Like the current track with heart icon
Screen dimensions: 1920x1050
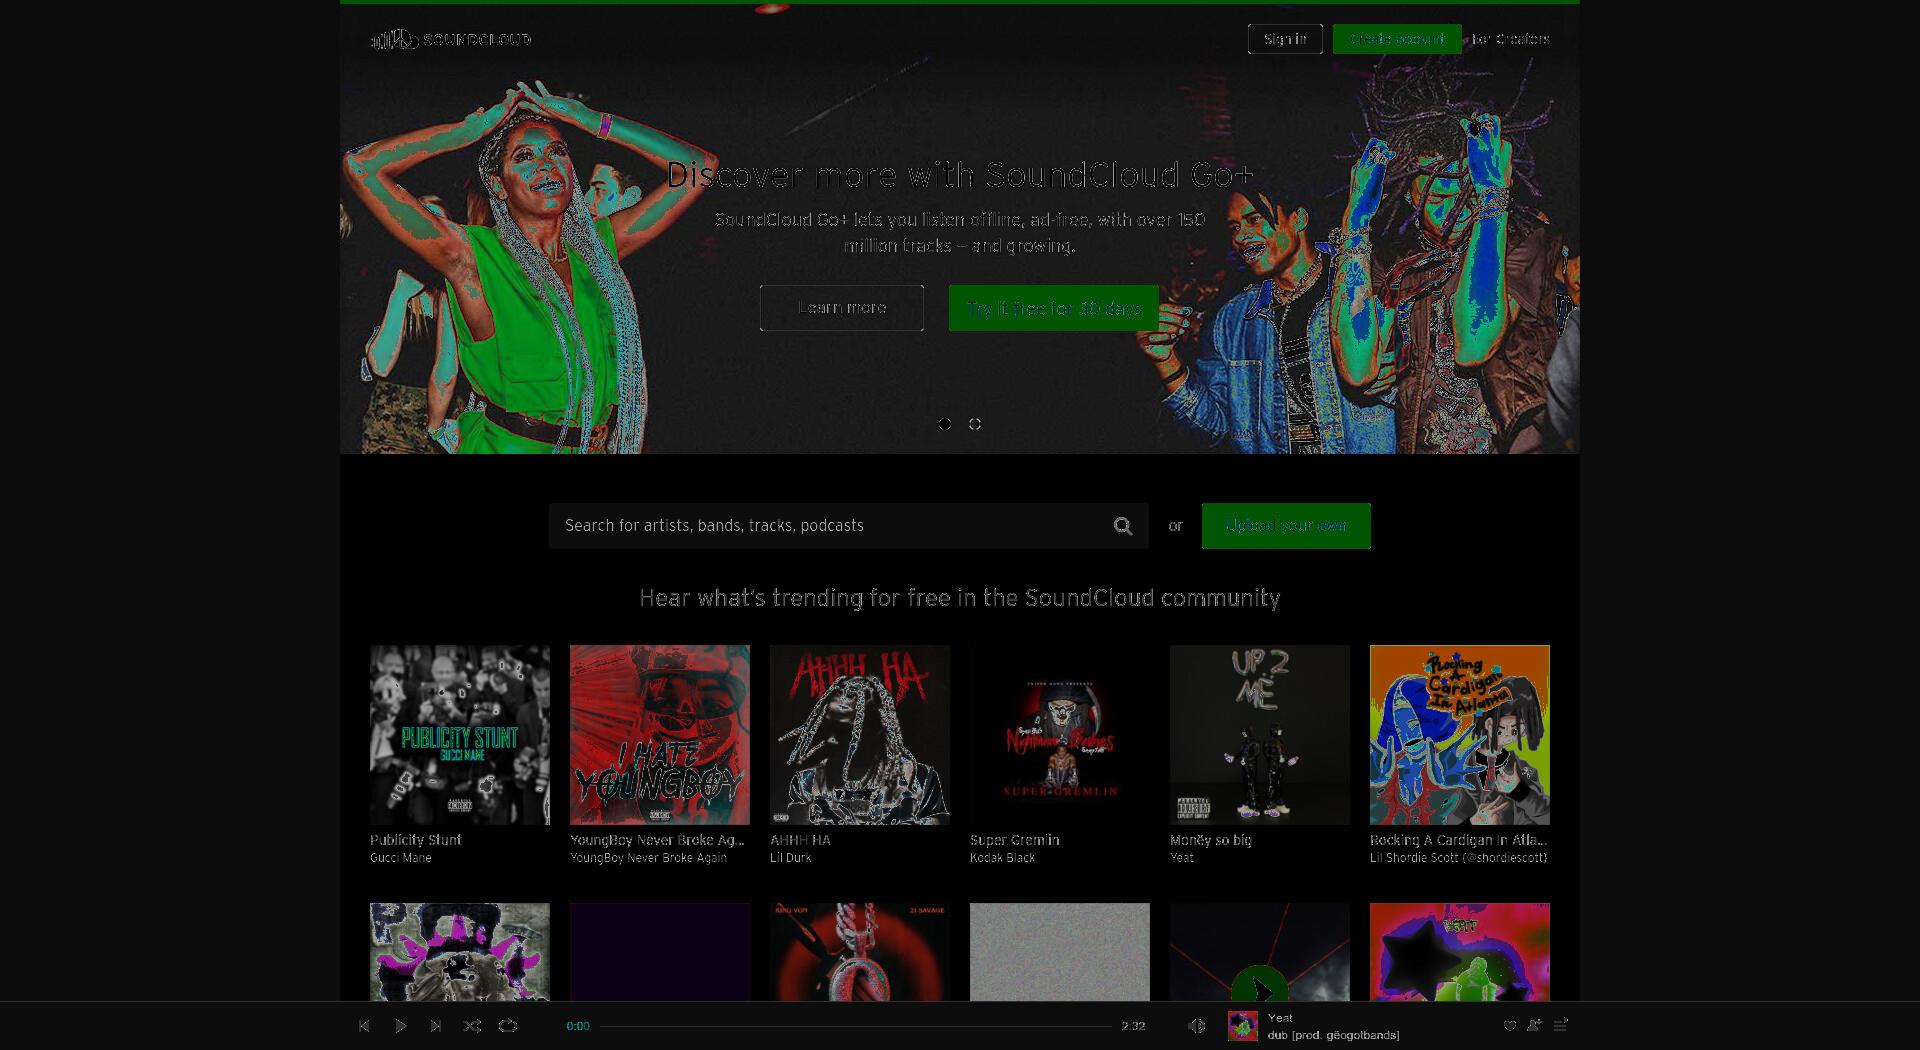[1510, 1025]
